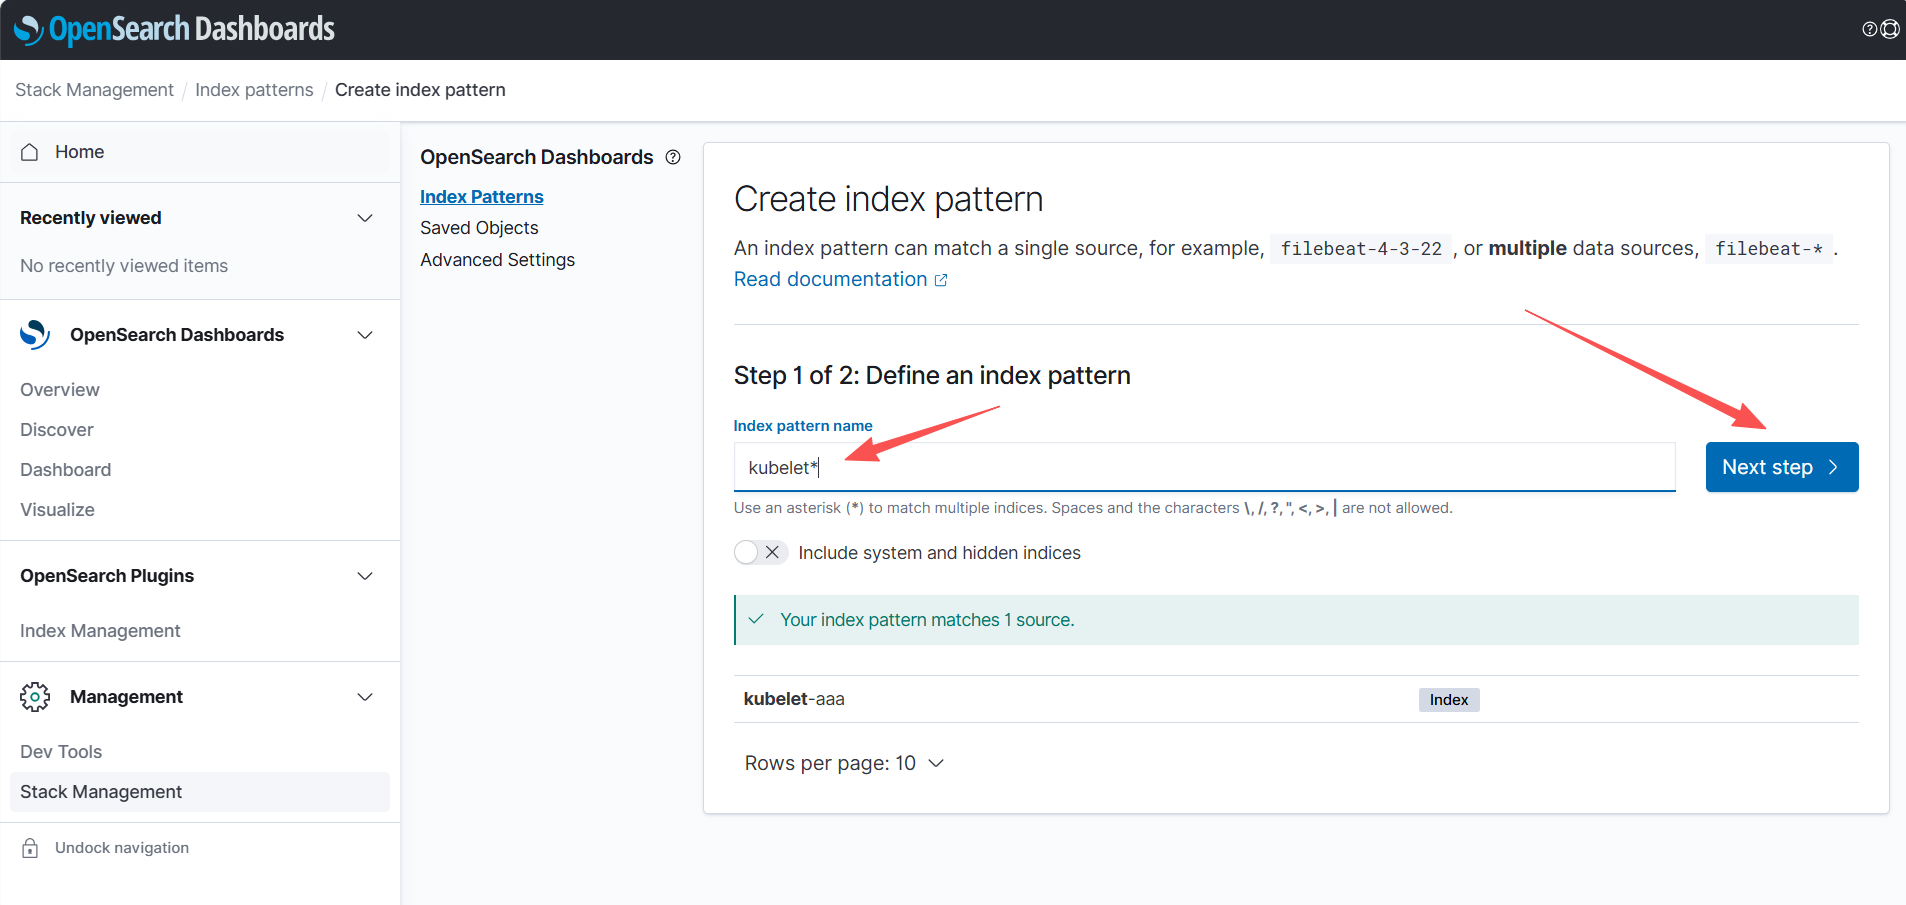Click the lifebuoy support icon in top bar
The height and width of the screenshot is (905, 1906).
[1890, 29]
